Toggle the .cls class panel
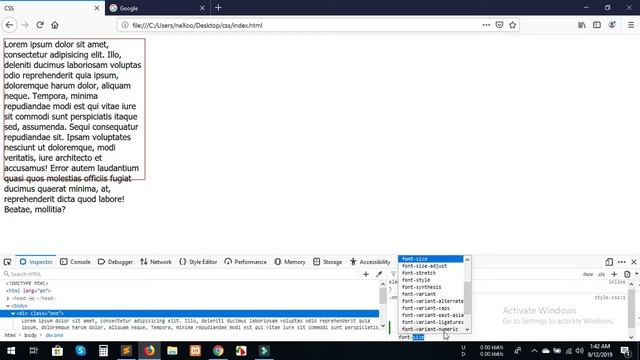 tap(601, 274)
